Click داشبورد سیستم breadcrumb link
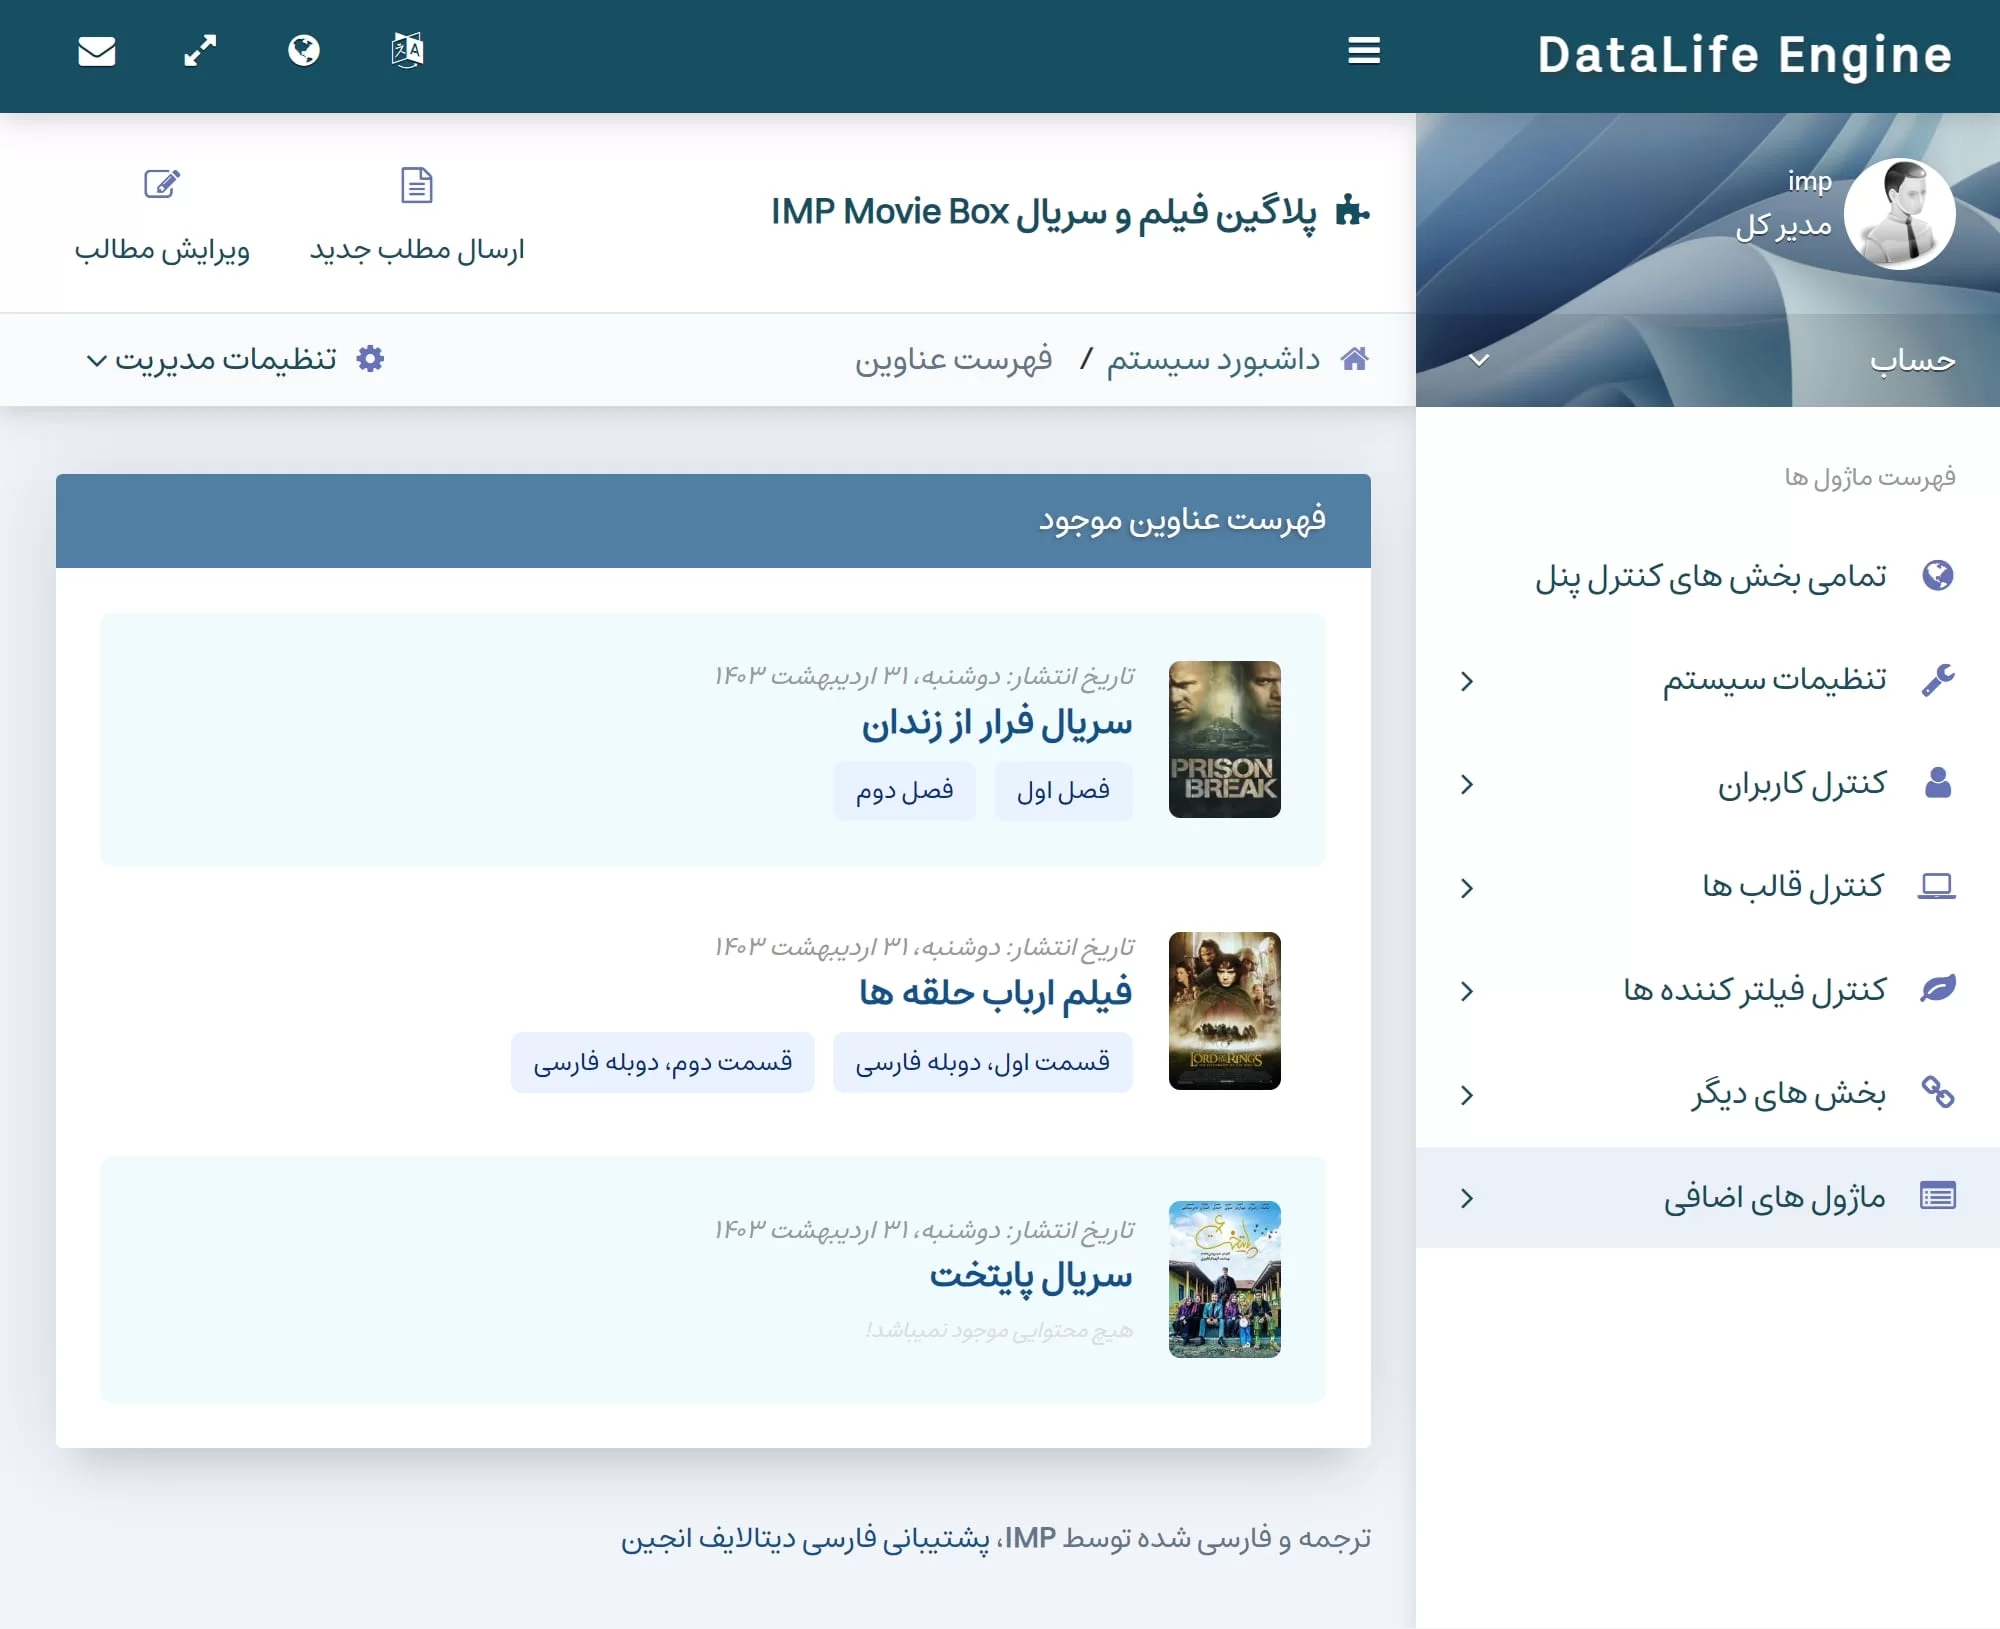The height and width of the screenshot is (1629, 2000). pos(1213,359)
